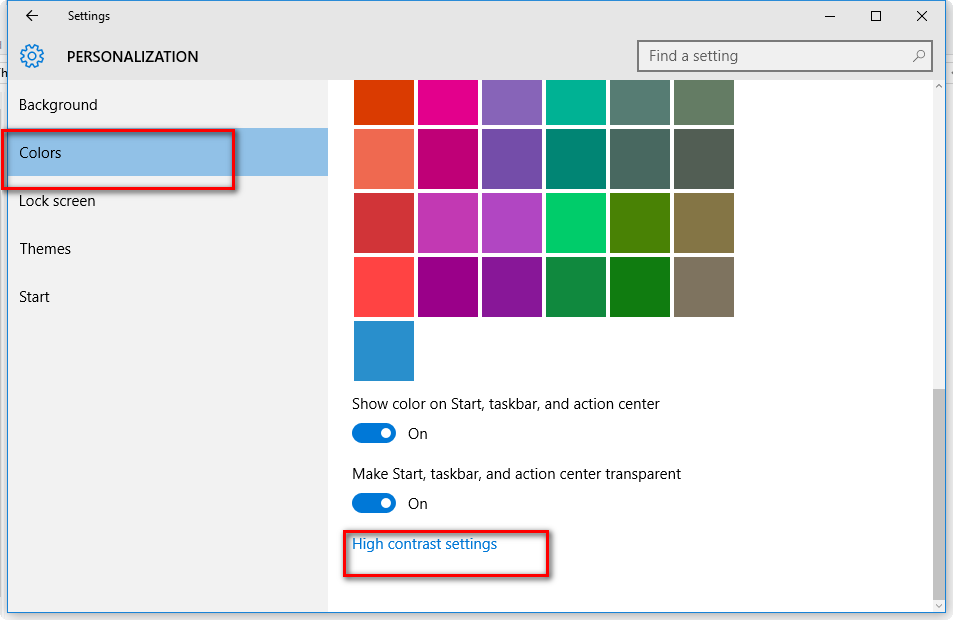The width and height of the screenshot is (953, 620).
Task: Click the search magnifier icon
Action: click(919, 56)
